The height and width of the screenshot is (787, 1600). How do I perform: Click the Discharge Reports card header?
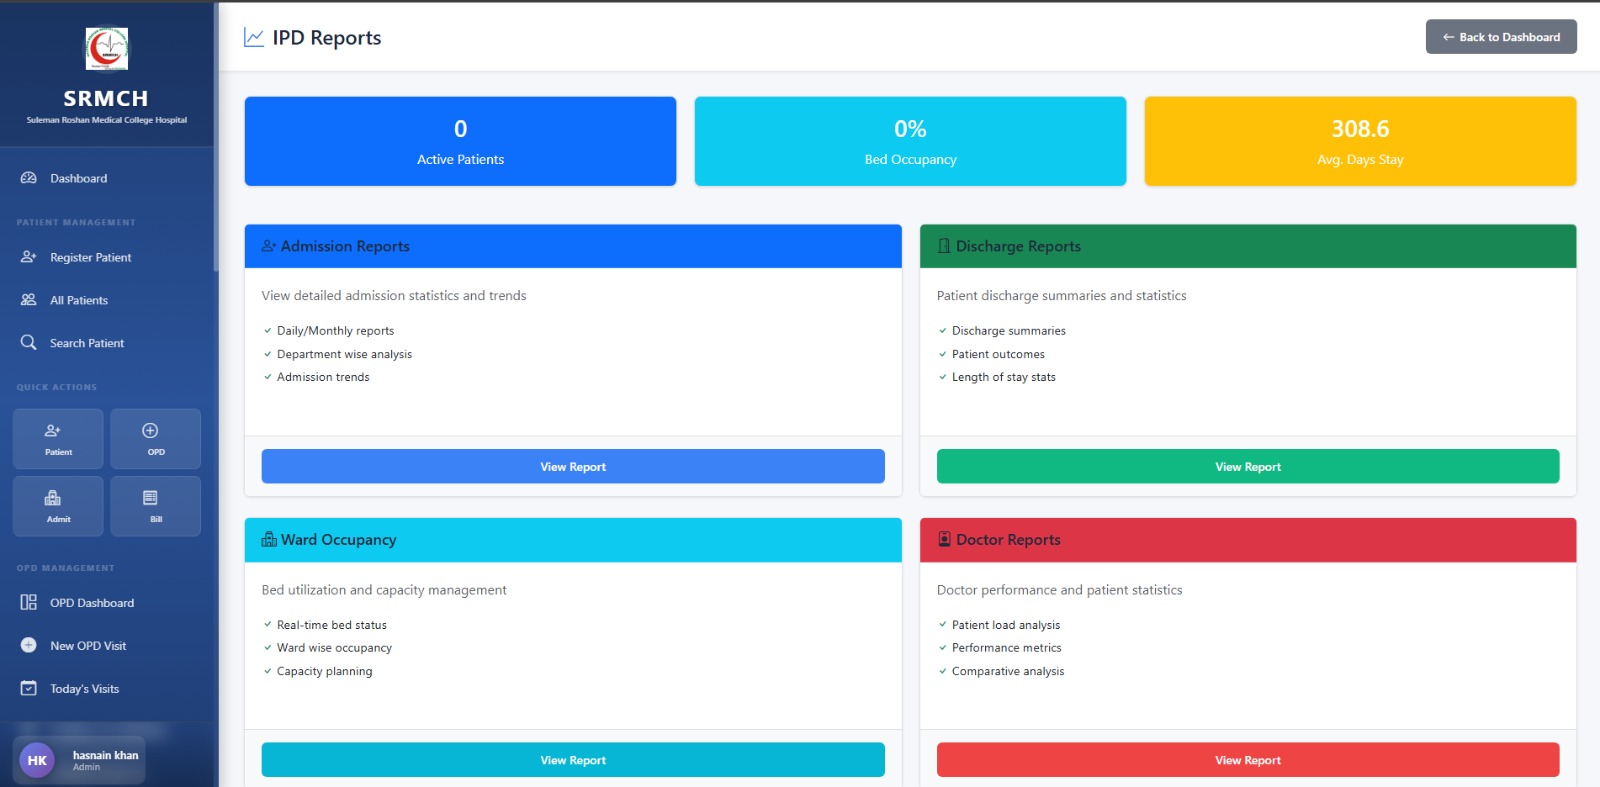point(1248,246)
